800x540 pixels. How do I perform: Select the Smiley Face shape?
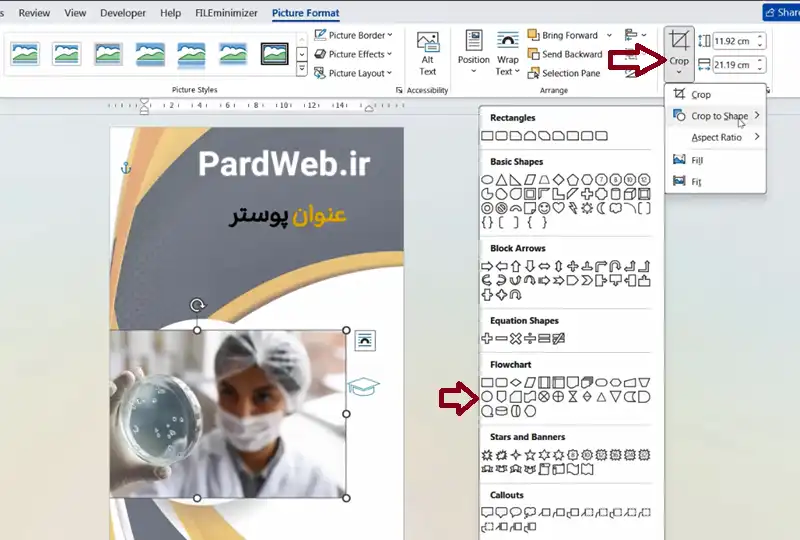pos(544,208)
